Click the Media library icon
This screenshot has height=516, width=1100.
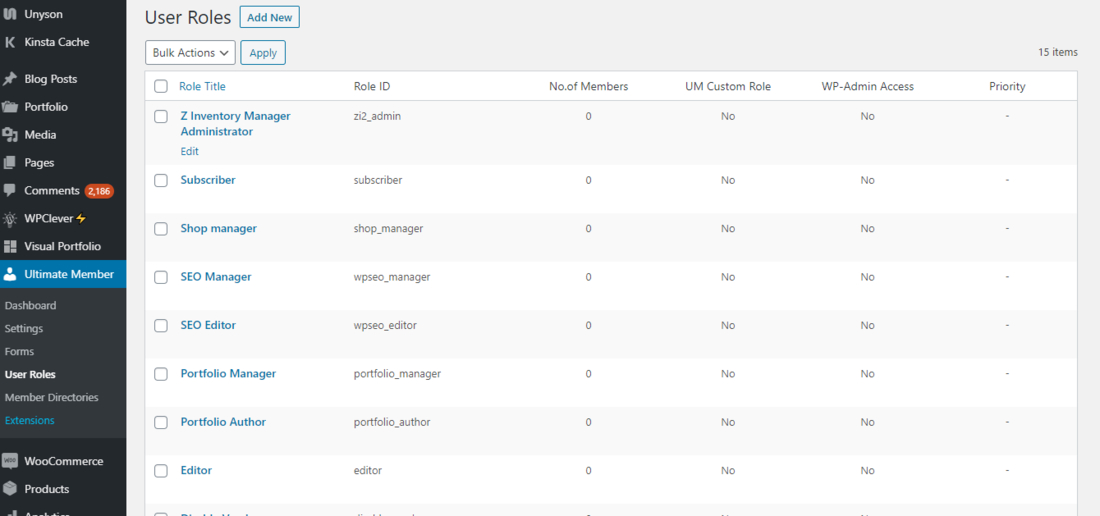pyautogui.click(x=10, y=135)
